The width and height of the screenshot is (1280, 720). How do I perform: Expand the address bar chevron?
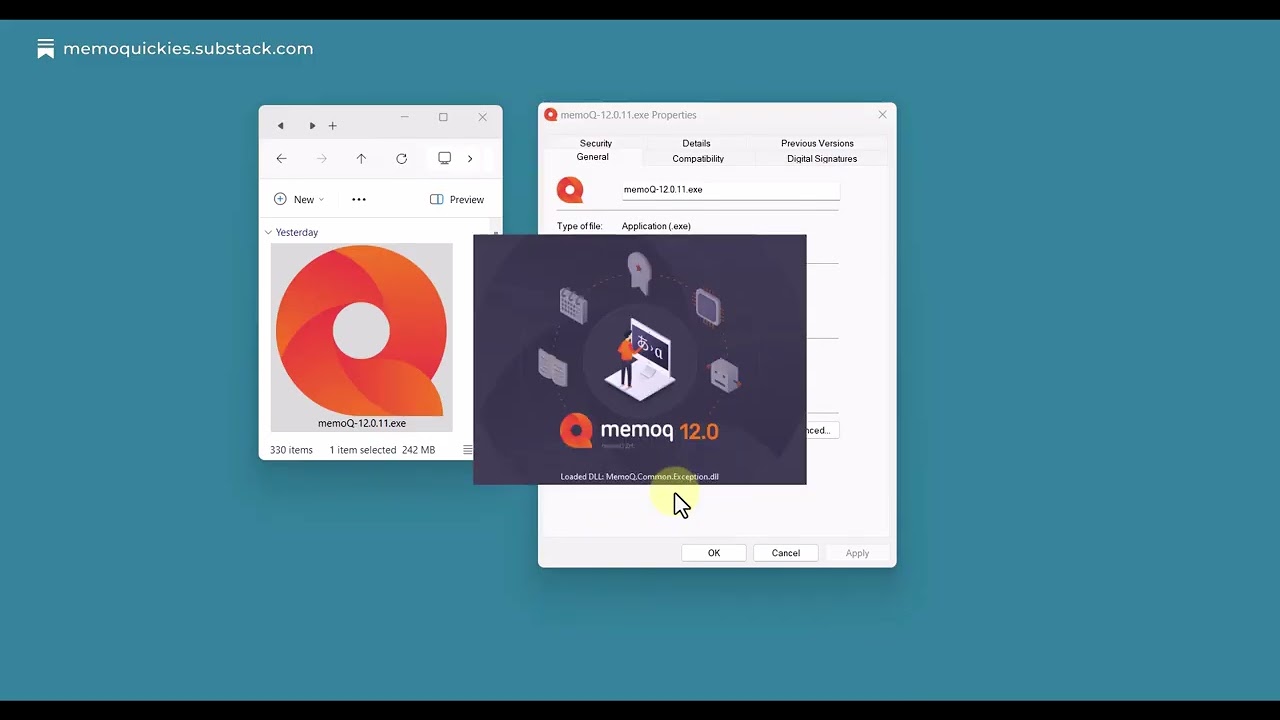(x=470, y=158)
